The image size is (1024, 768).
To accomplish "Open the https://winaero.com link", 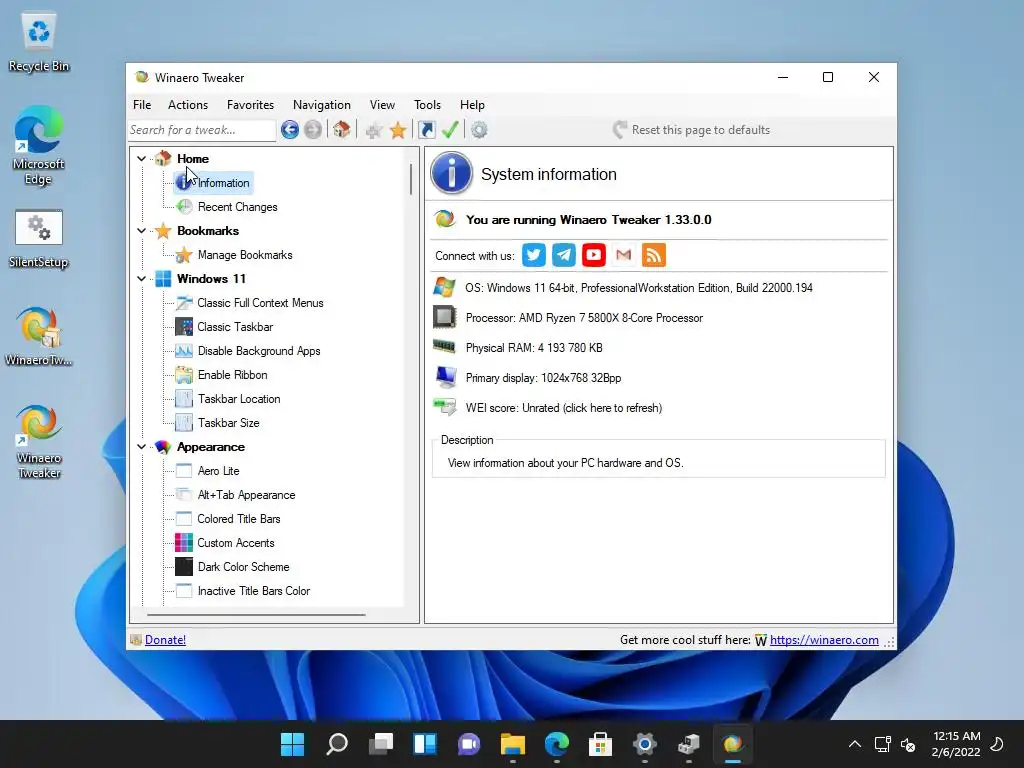I will tap(824, 640).
